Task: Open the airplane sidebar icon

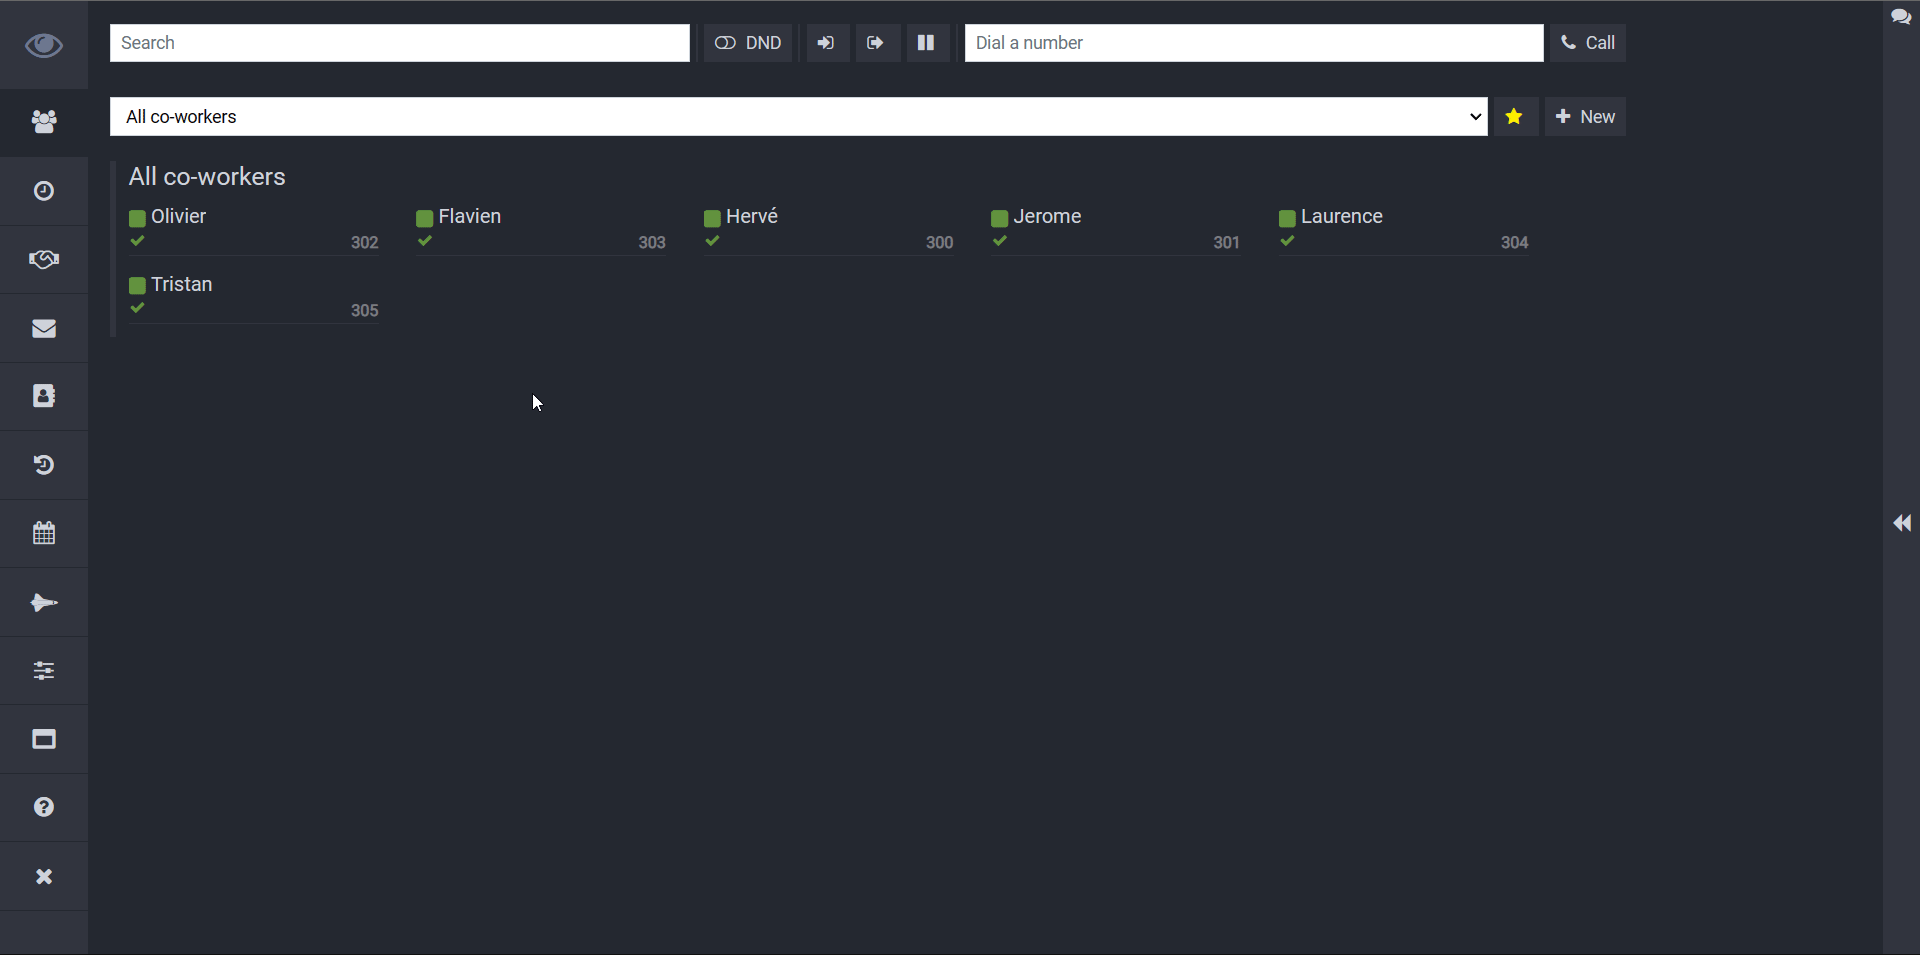Action: click(x=44, y=602)
